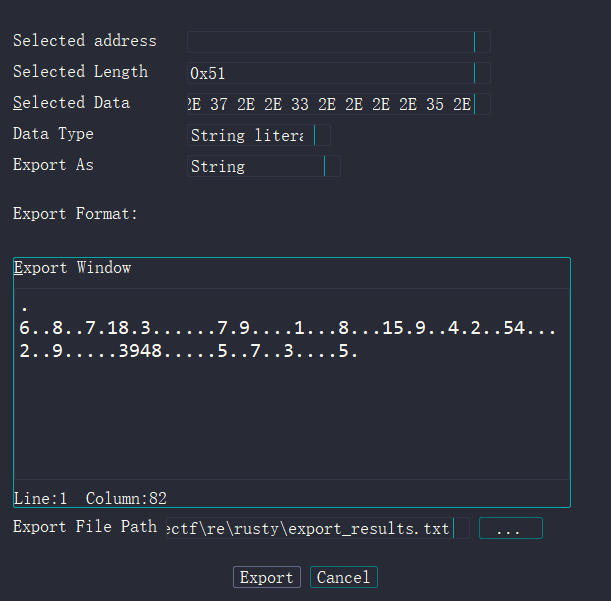Viewport: 611px width, 601px height.
Task: Click the Selected Data label
Action: click(x=71, y=103)
